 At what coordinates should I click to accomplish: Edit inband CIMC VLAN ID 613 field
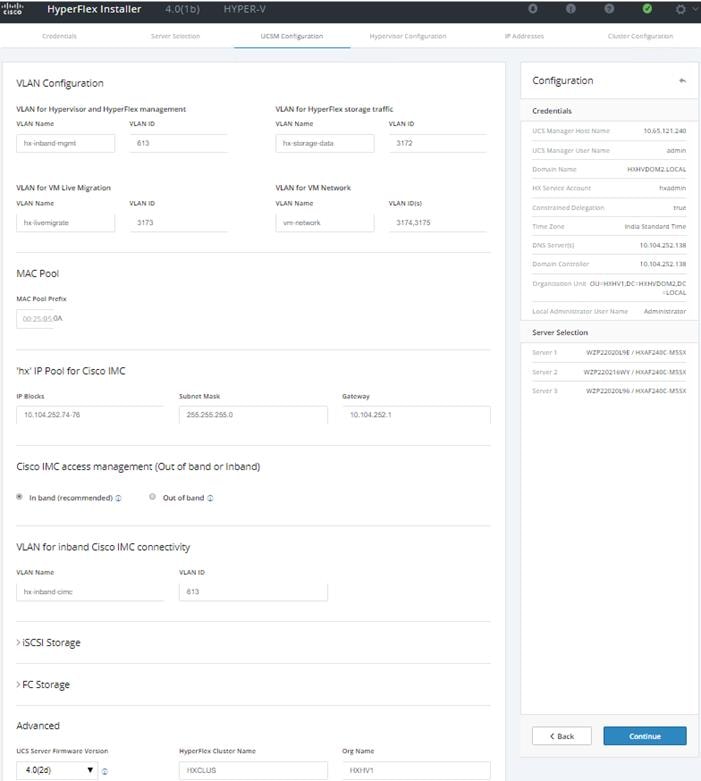tap(253, 592)
